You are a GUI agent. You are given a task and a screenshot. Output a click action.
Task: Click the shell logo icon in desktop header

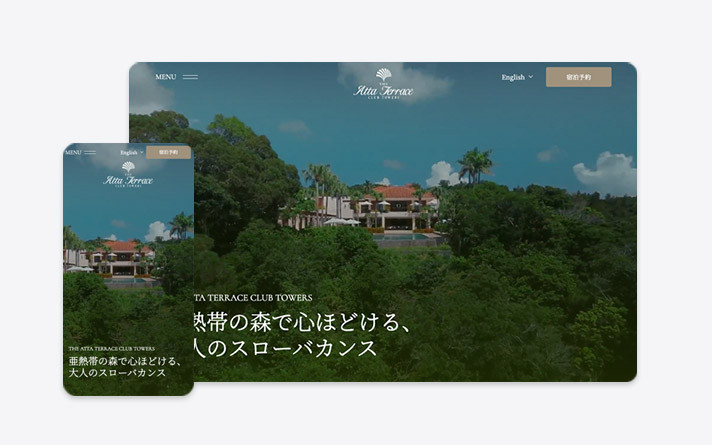click(x=383, y=74)
